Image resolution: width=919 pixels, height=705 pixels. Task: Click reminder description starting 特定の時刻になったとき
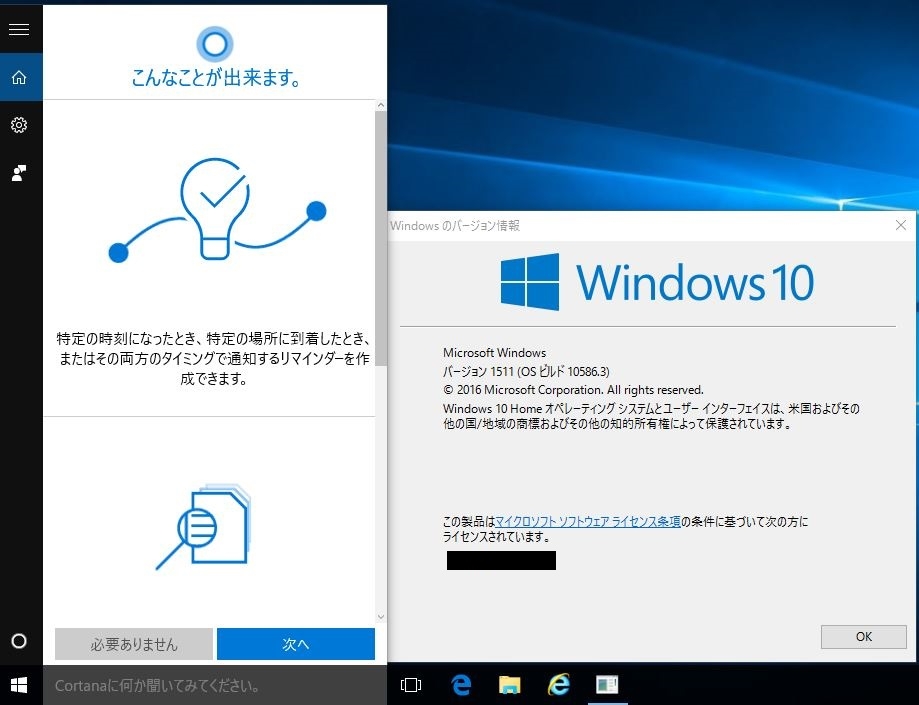(x=214, y=359)
